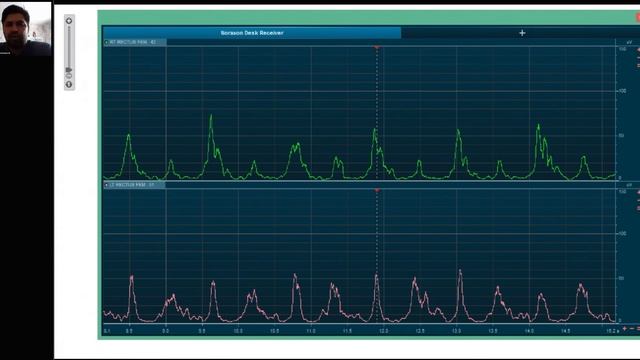Viewport: 640px width, 360px height.
Task: Click the 12.0 label on the time axis
Action: coord(384,331)
